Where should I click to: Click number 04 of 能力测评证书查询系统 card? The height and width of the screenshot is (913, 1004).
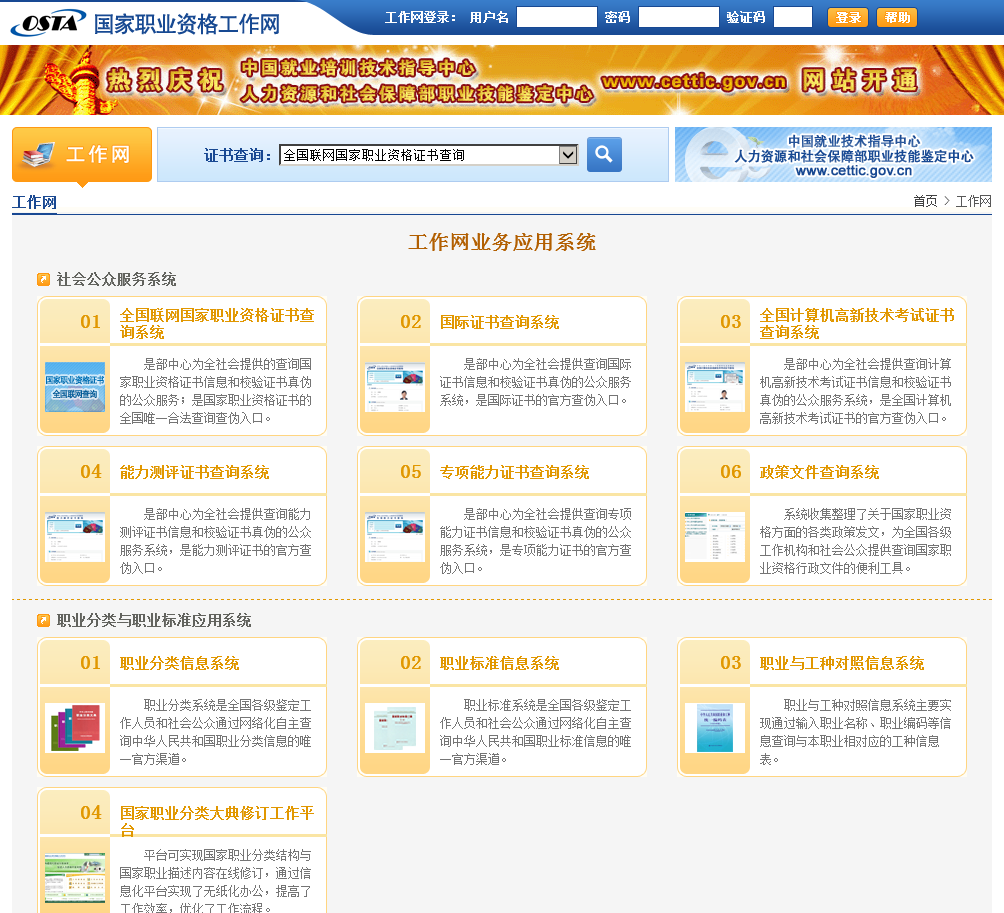(x=90, y=472)
